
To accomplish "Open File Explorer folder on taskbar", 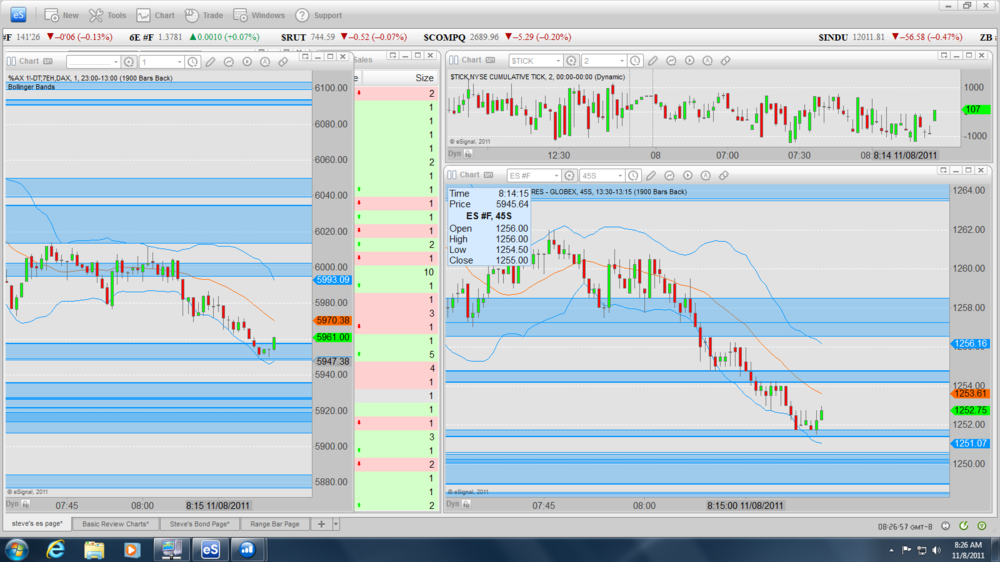I will 94,549.
